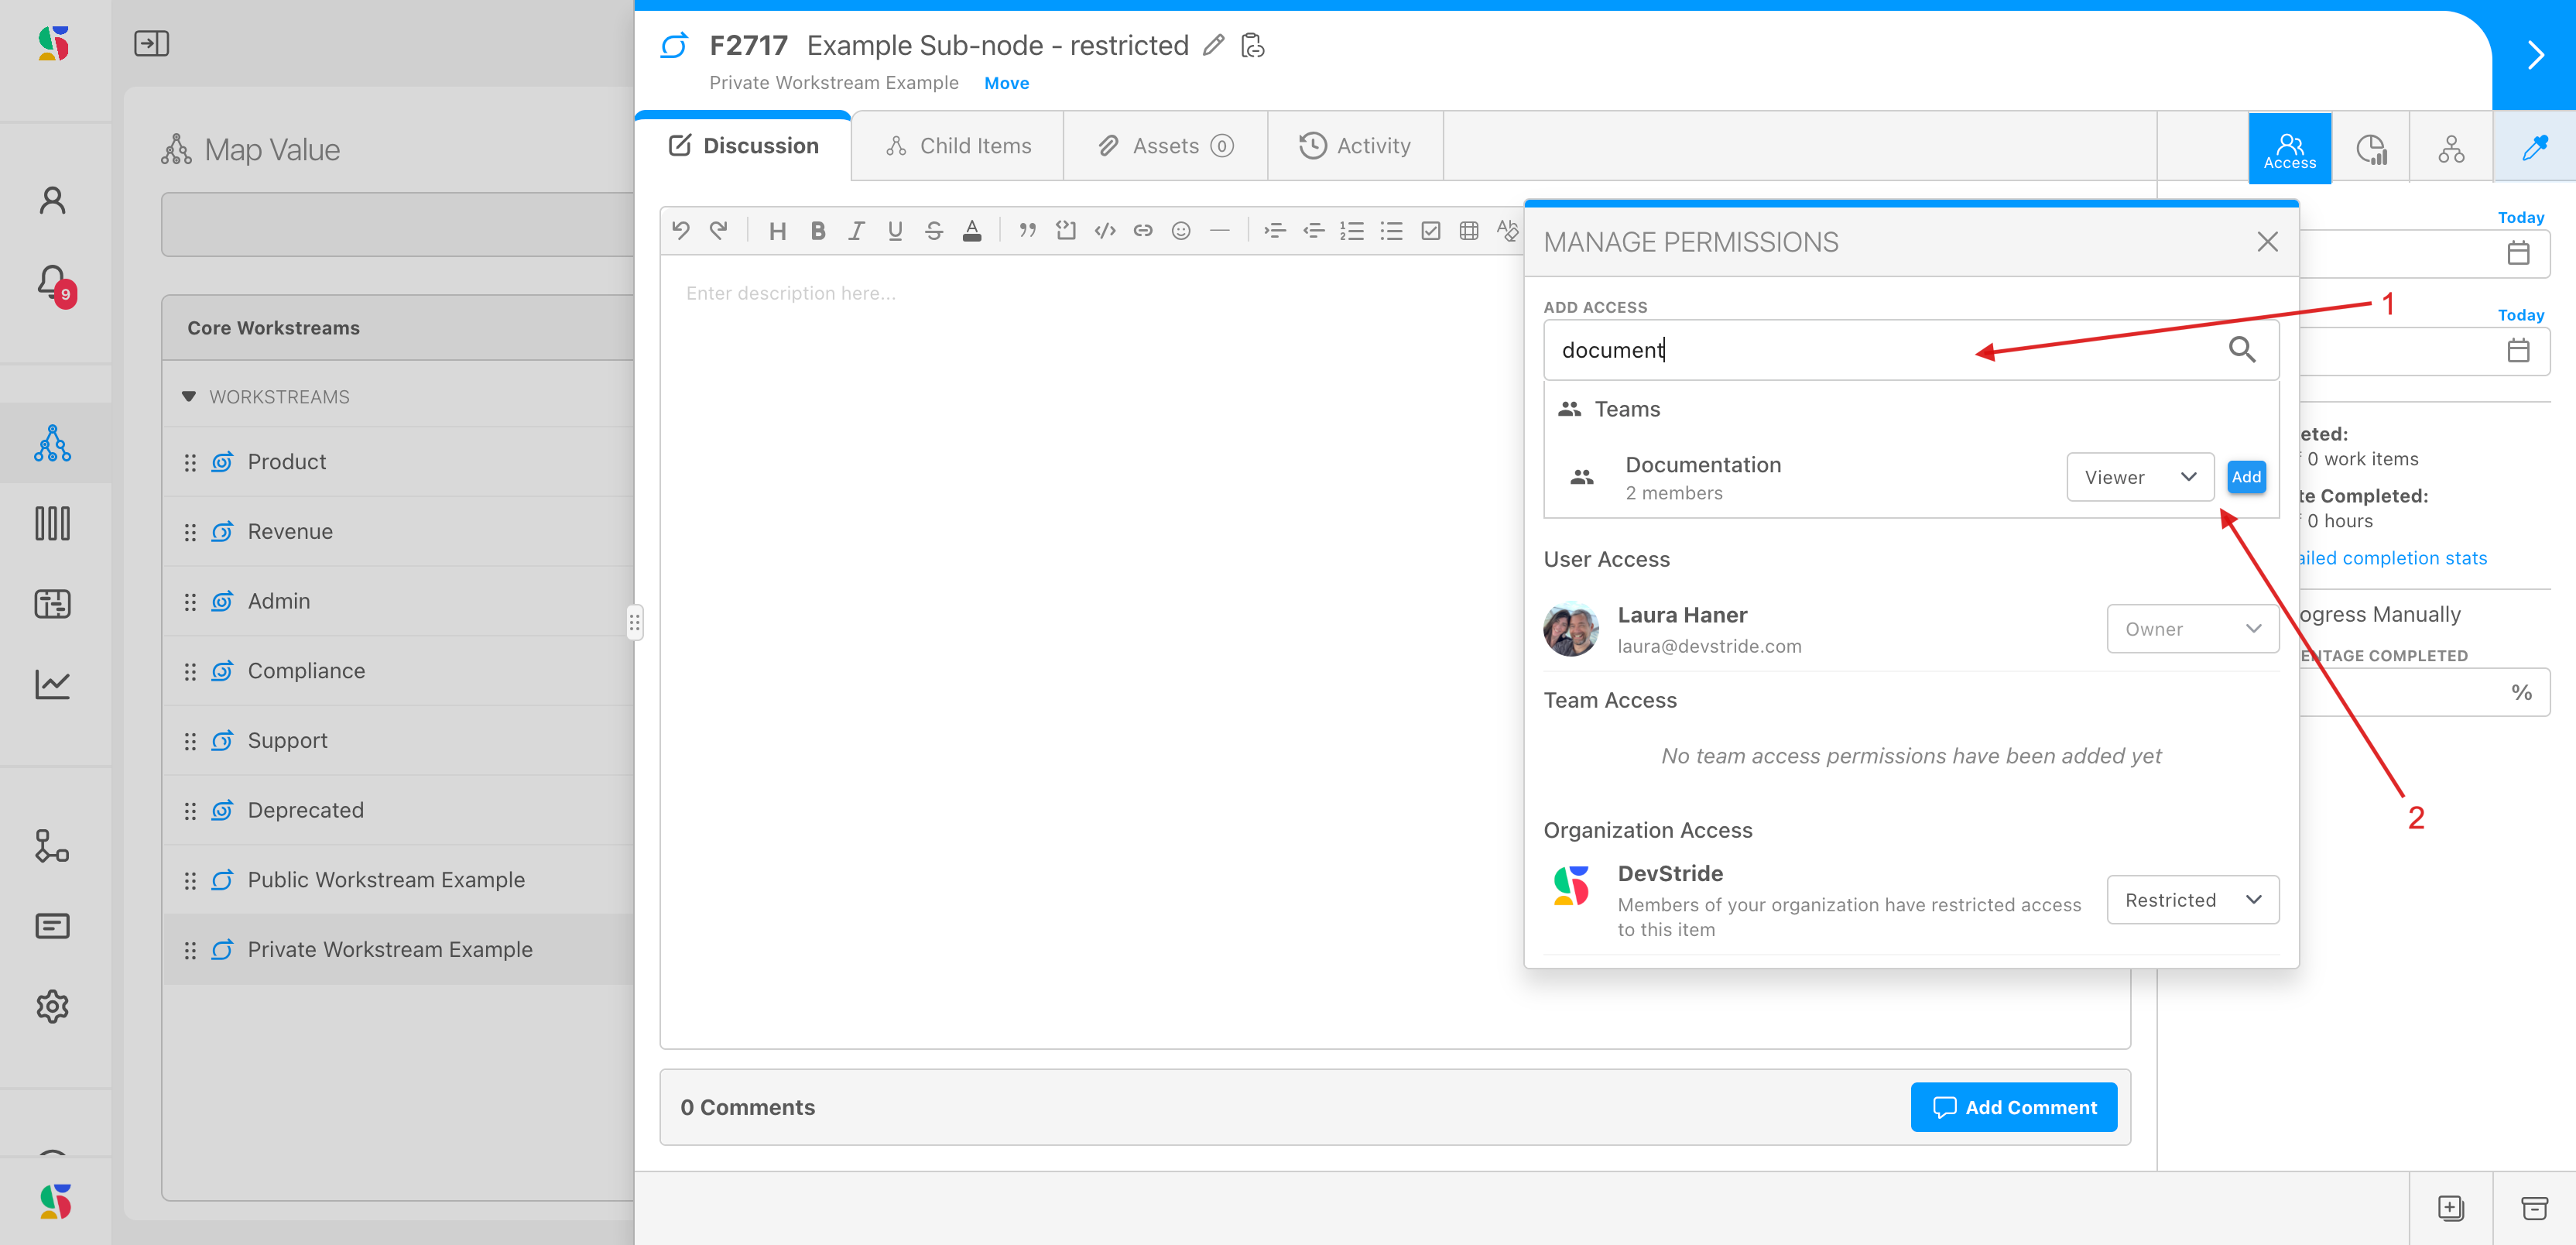Image resolution: width=2576 pixels, height=1245 pixels.
Task: Switch to the Child Items tab
Action: pos(958,146)
